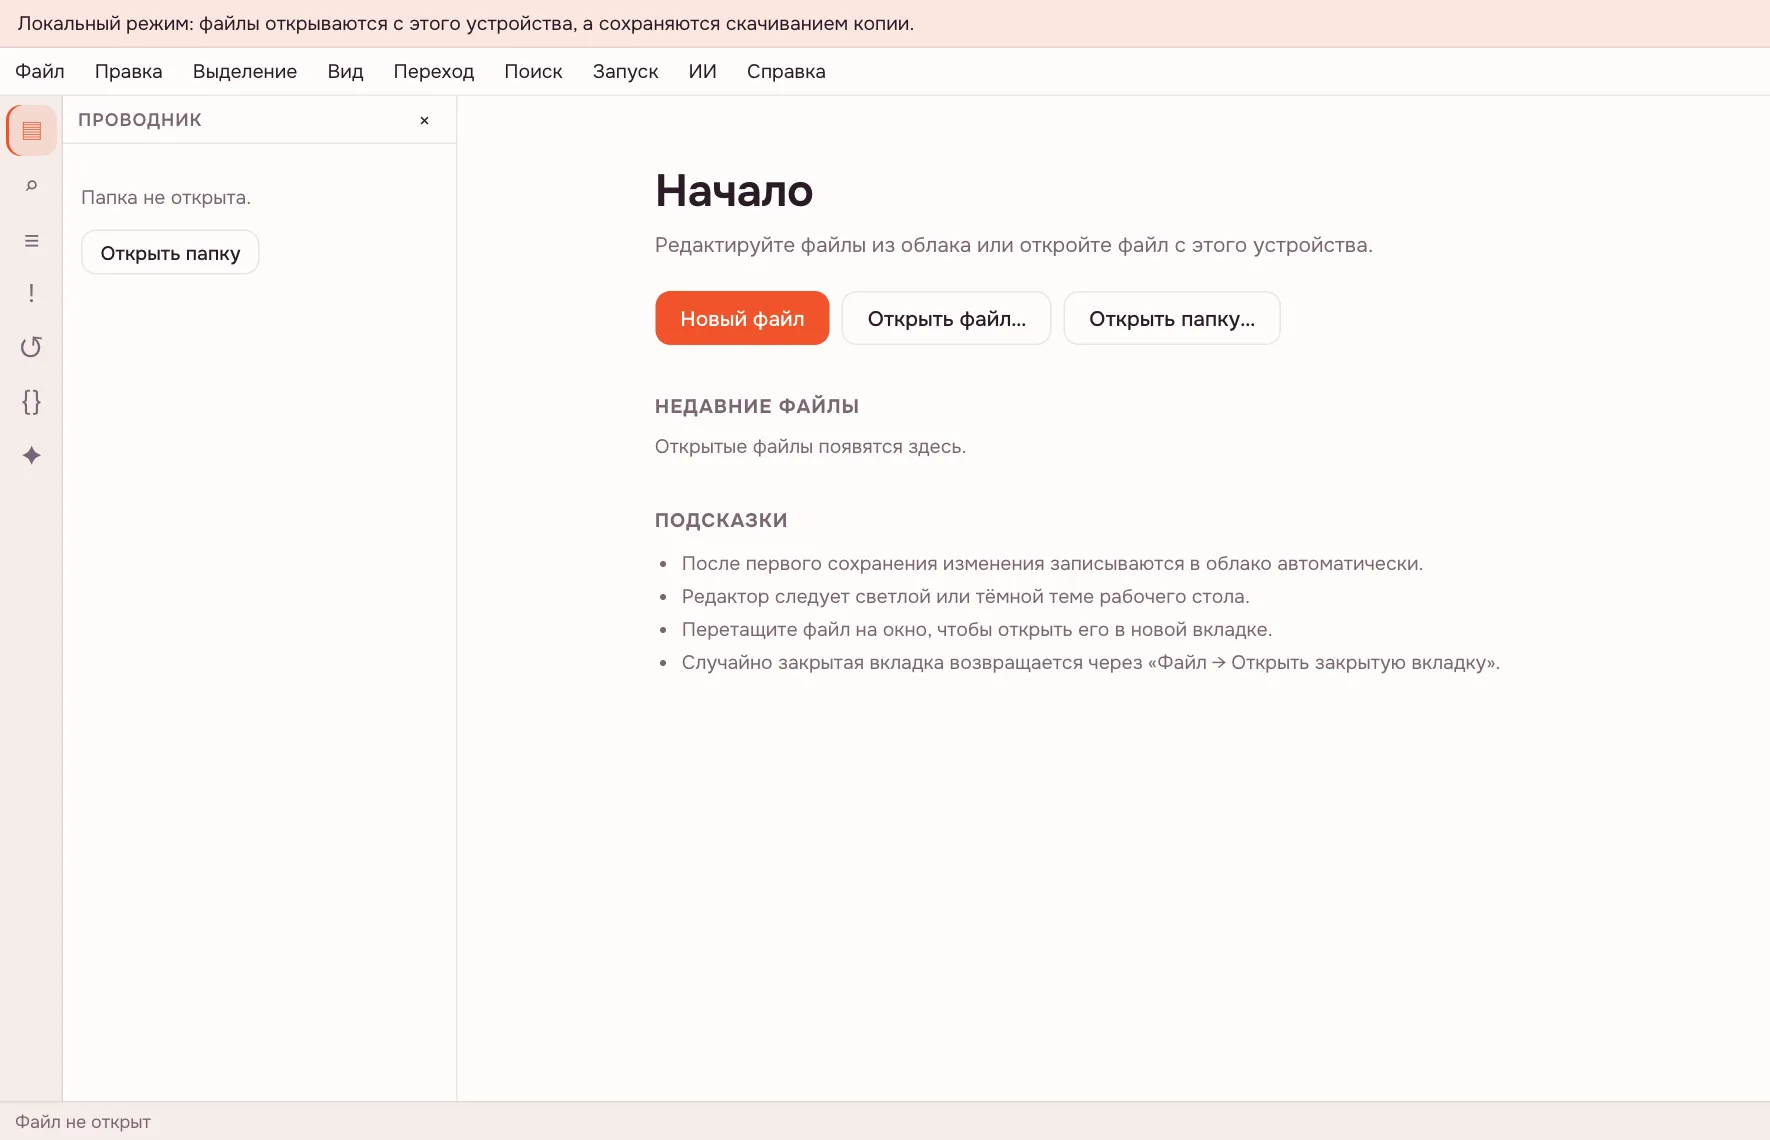
Task: Select the Explorer icon in the activity bar
Action: 32,131
